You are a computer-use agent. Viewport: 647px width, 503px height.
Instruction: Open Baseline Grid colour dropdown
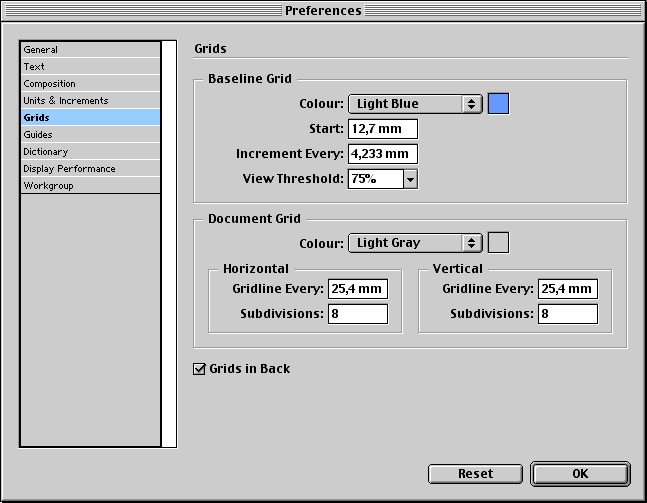(x=415, y=104)
